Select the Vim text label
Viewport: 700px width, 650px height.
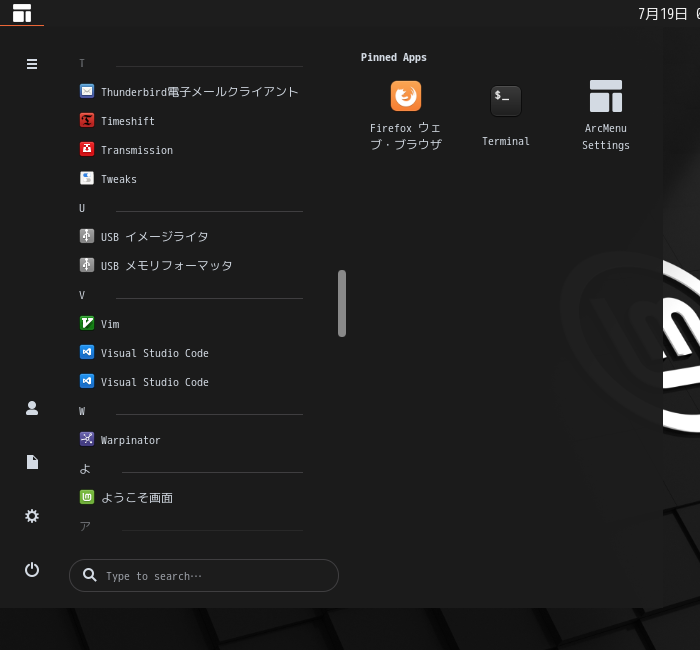tap(110, 324)
